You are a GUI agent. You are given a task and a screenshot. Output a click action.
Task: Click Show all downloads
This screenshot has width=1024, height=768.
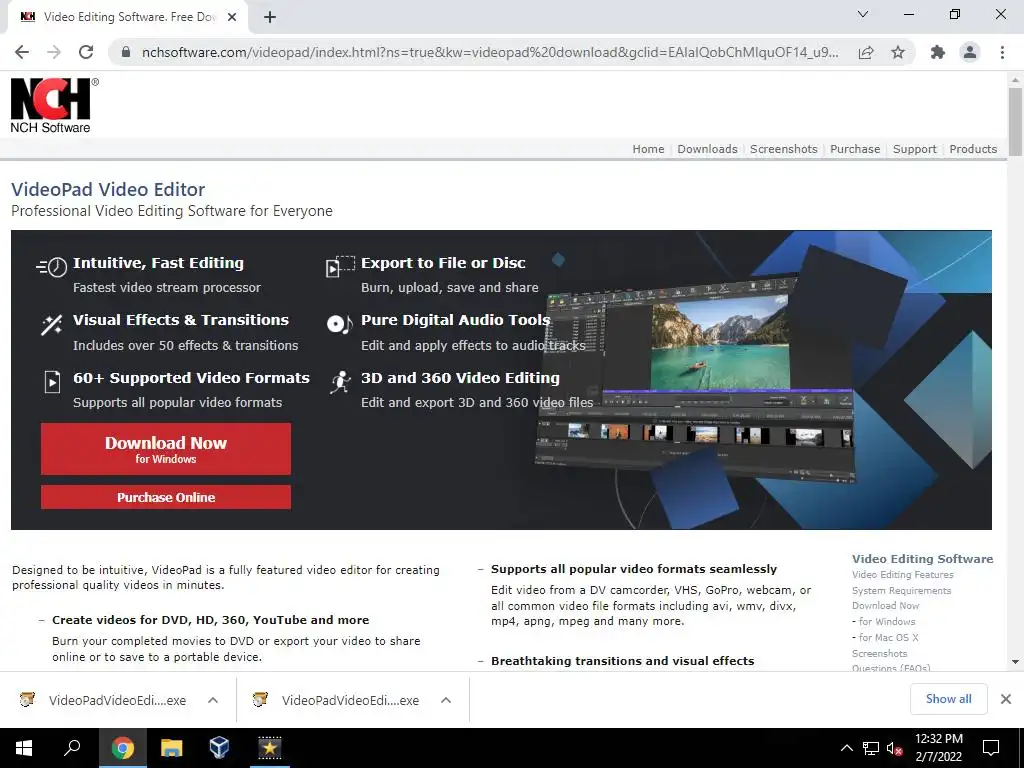click(948, 699)
